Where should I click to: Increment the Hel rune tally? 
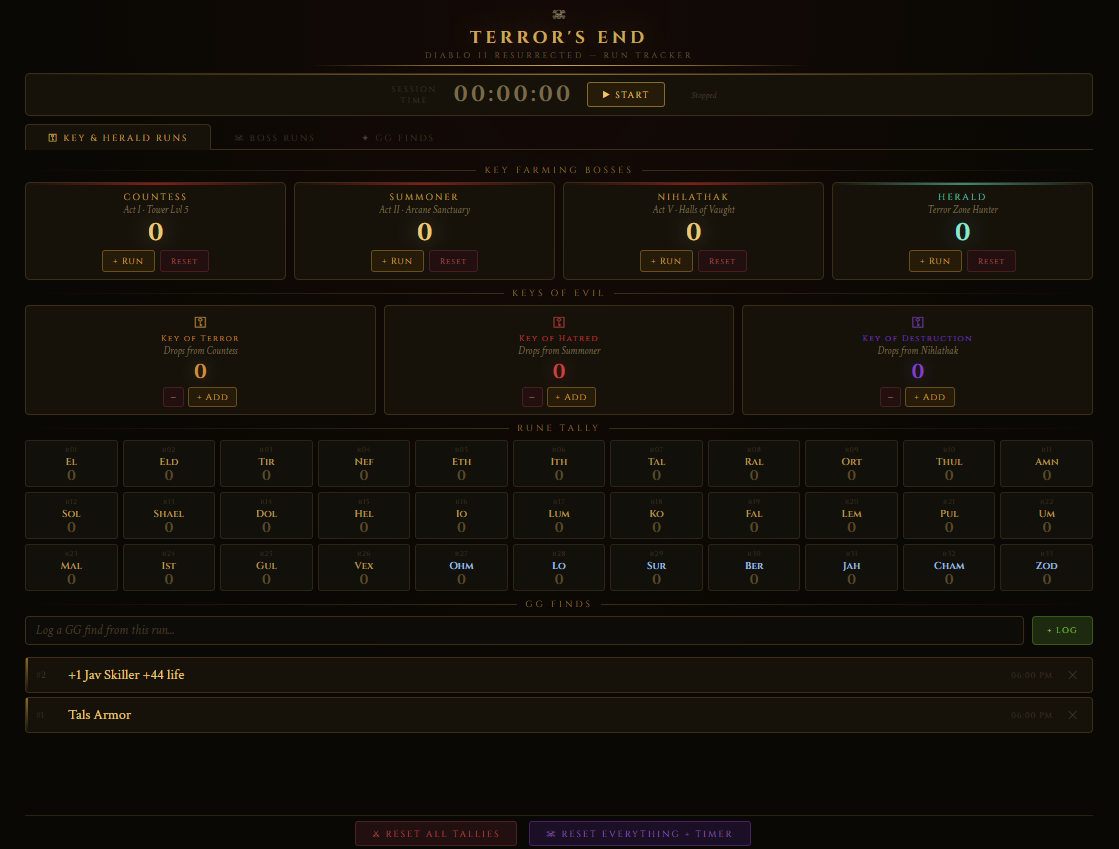[364, 515]
